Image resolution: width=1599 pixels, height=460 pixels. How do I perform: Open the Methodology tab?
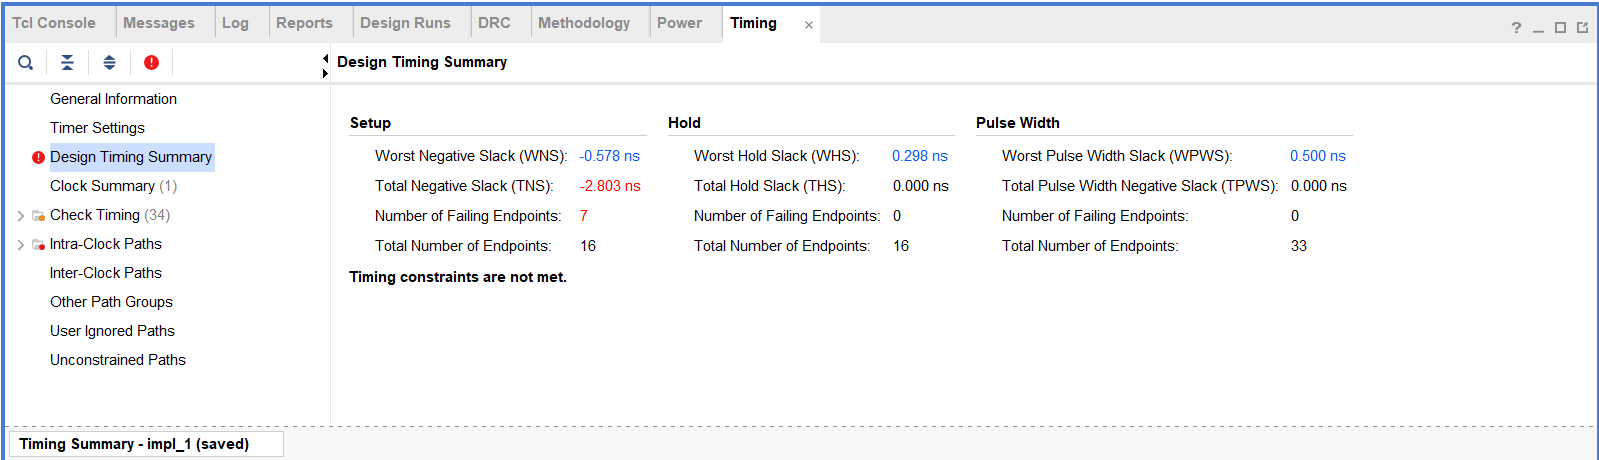coord(584,23)
